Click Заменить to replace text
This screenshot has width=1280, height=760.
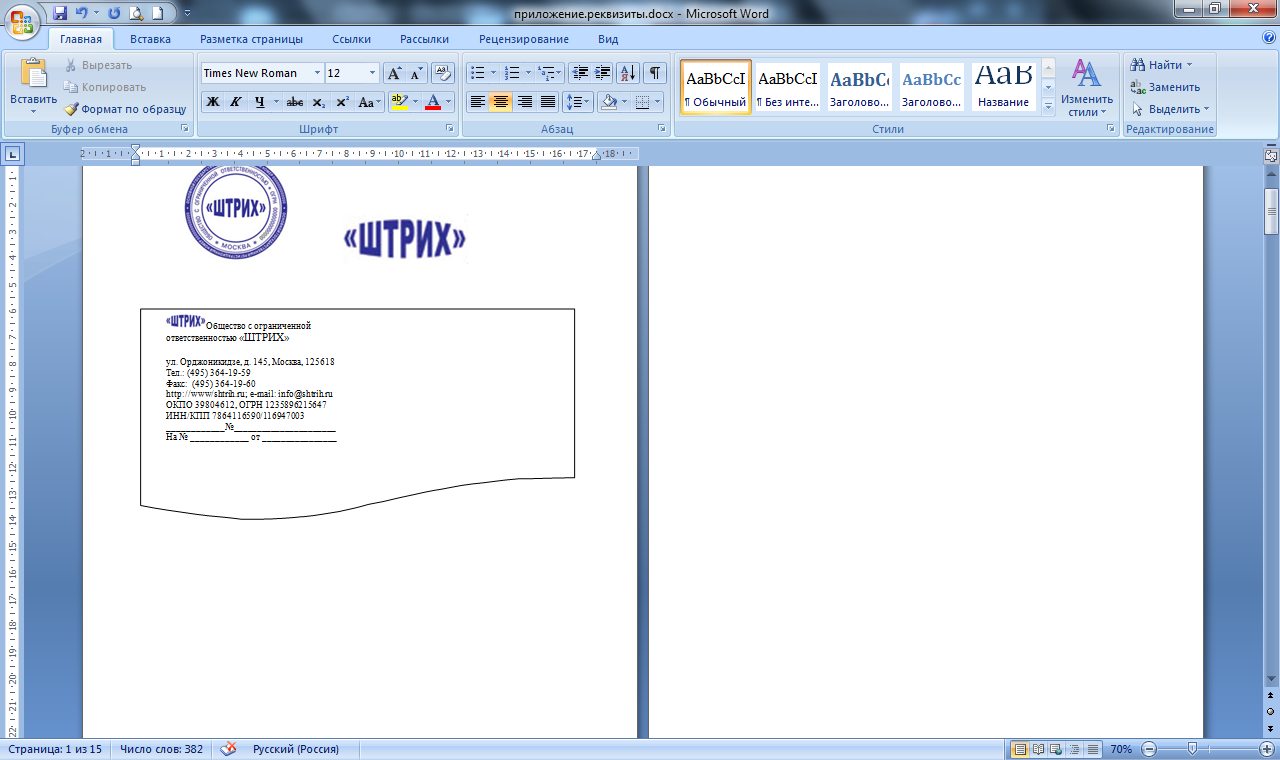pyautogui.click(x=1165, y=87)
